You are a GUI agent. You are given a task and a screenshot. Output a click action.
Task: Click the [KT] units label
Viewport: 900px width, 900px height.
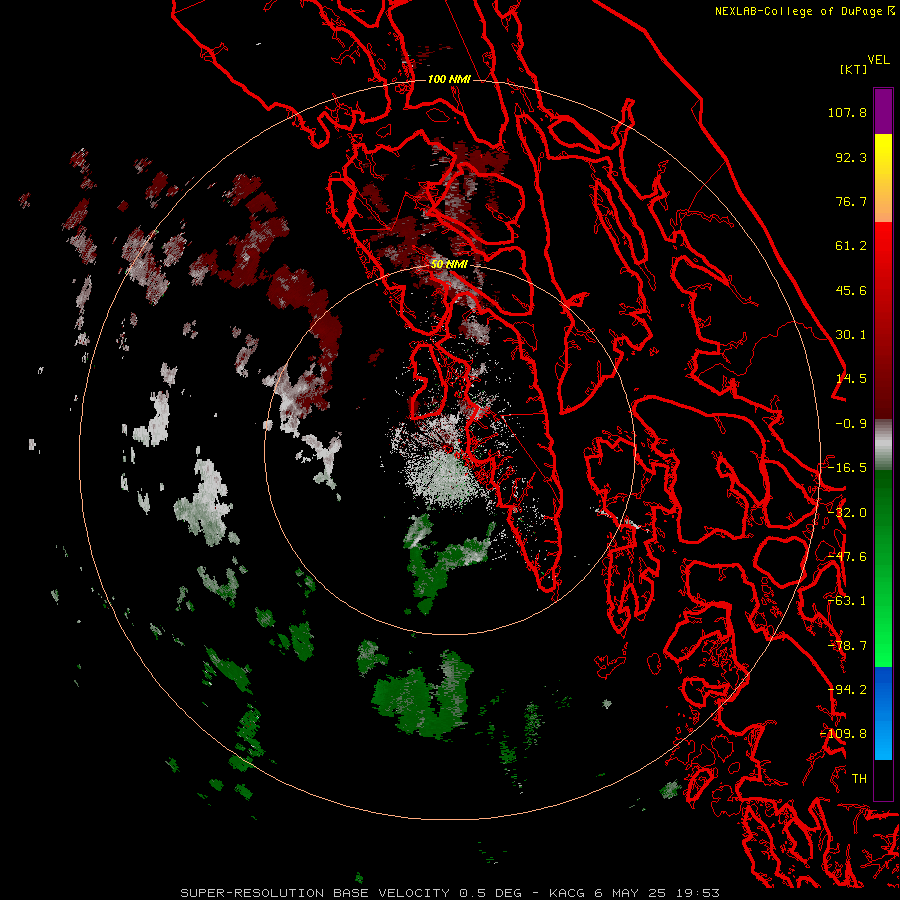click(x=853, y=69)
